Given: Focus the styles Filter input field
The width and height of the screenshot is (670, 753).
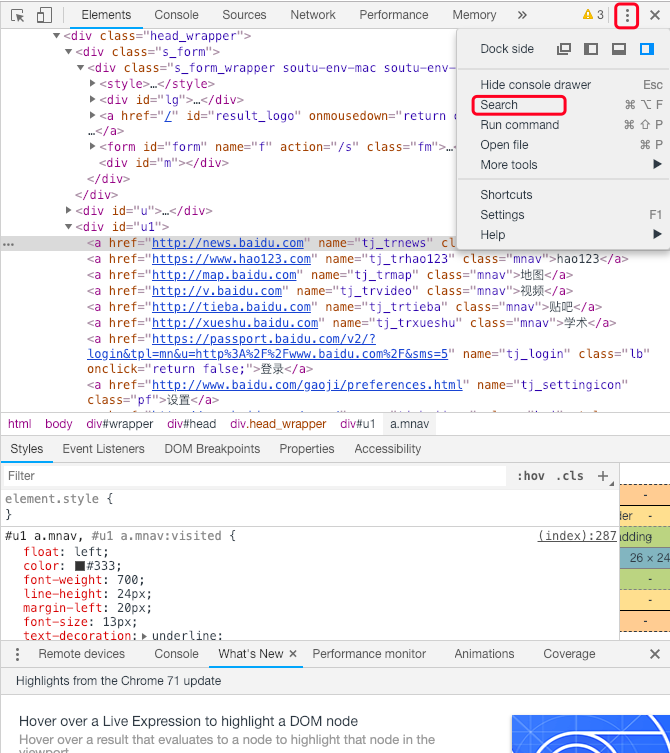Looking at the screenshot, I should [255, 476].
